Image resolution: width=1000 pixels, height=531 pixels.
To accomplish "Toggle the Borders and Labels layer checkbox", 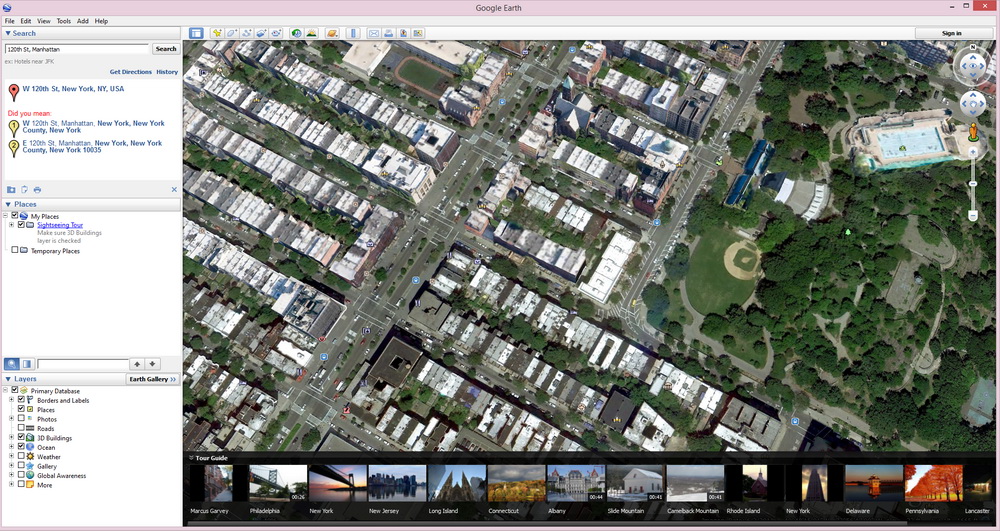I will tap(21, 400).
